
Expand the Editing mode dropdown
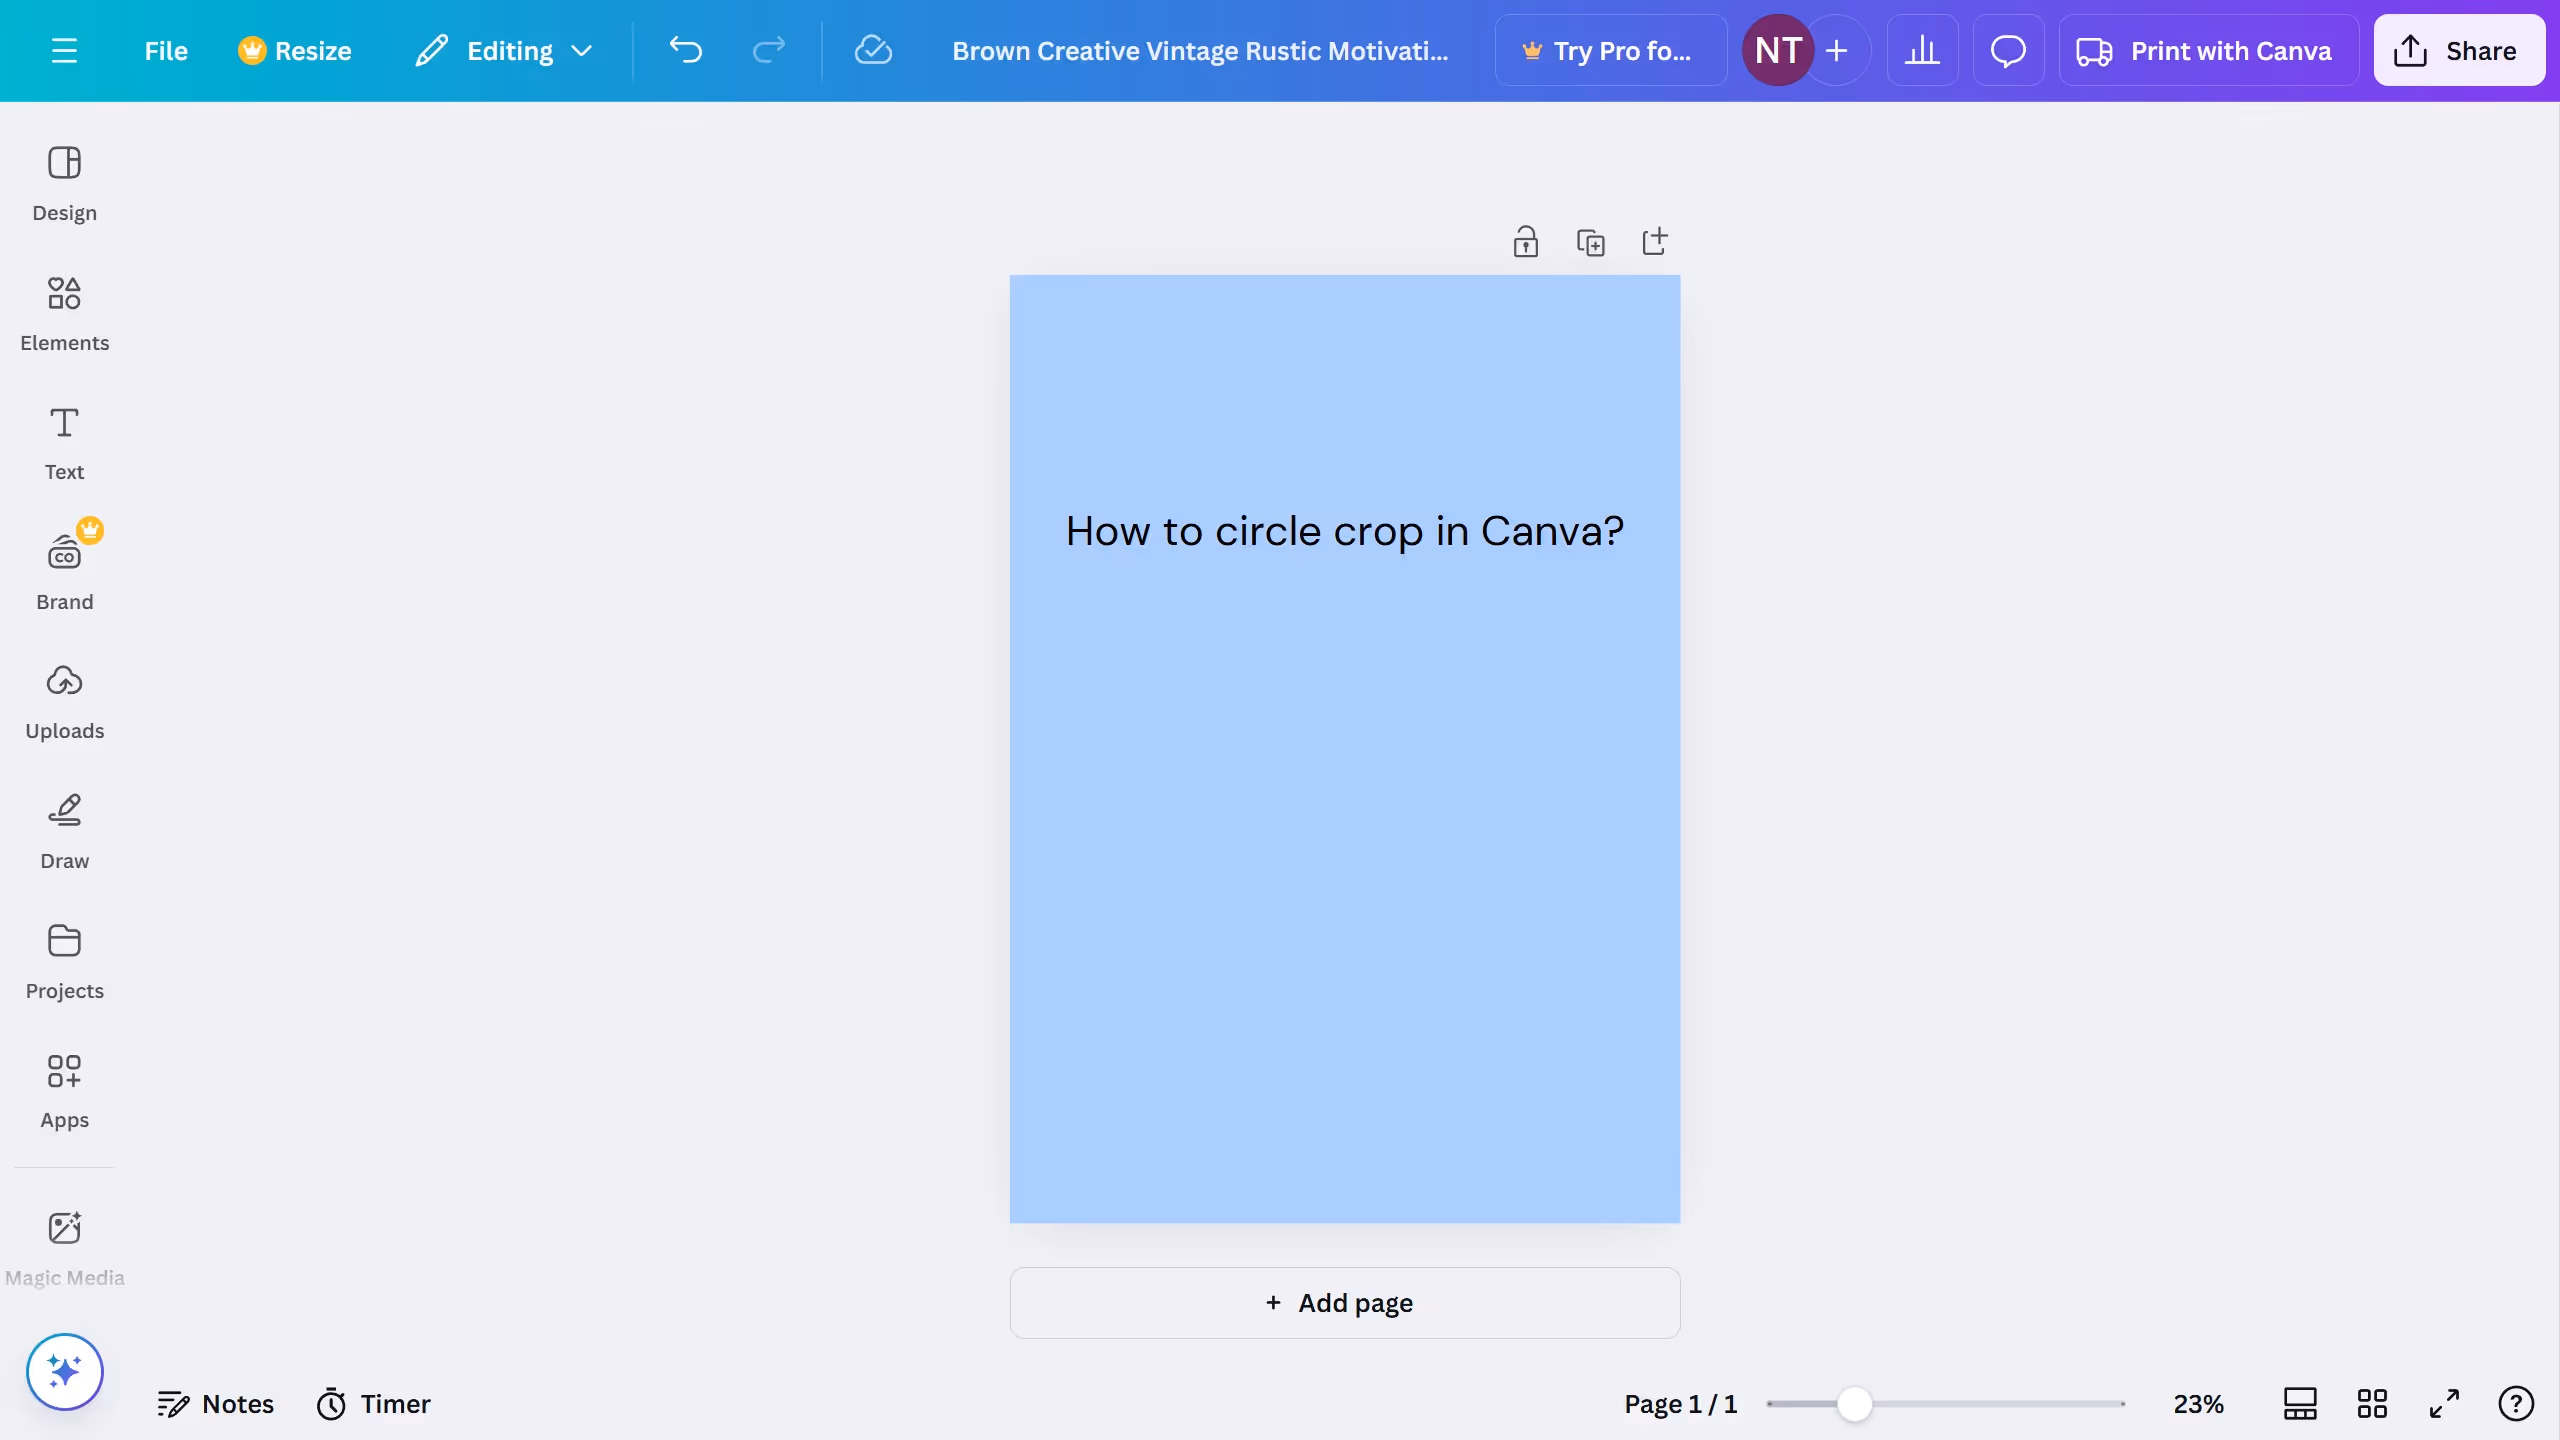[x=503, y=50]
